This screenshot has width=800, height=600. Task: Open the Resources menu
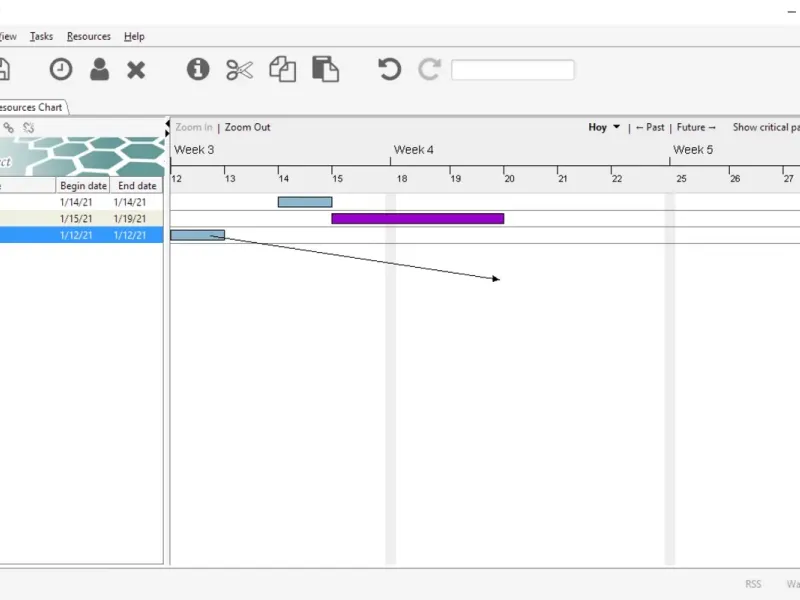pyautogui.click(x=89, y=37)
